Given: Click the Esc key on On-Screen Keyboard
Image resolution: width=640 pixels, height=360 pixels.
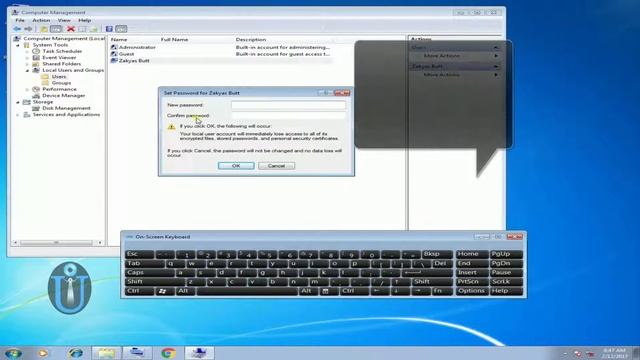Looking at the screenshot, I should [x=140, y=254].
